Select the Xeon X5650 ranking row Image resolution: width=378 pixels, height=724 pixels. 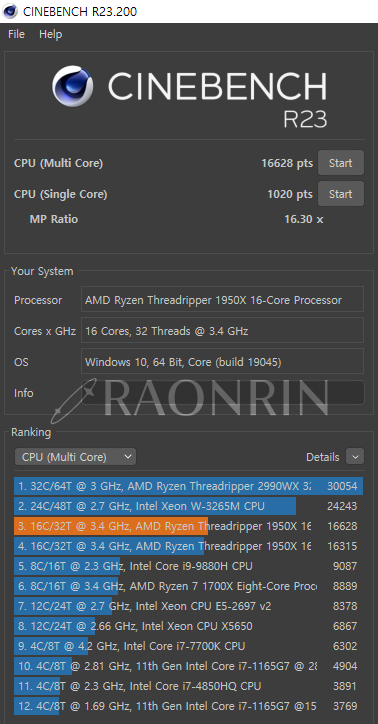pyautogui.click(x=188, y=626)
